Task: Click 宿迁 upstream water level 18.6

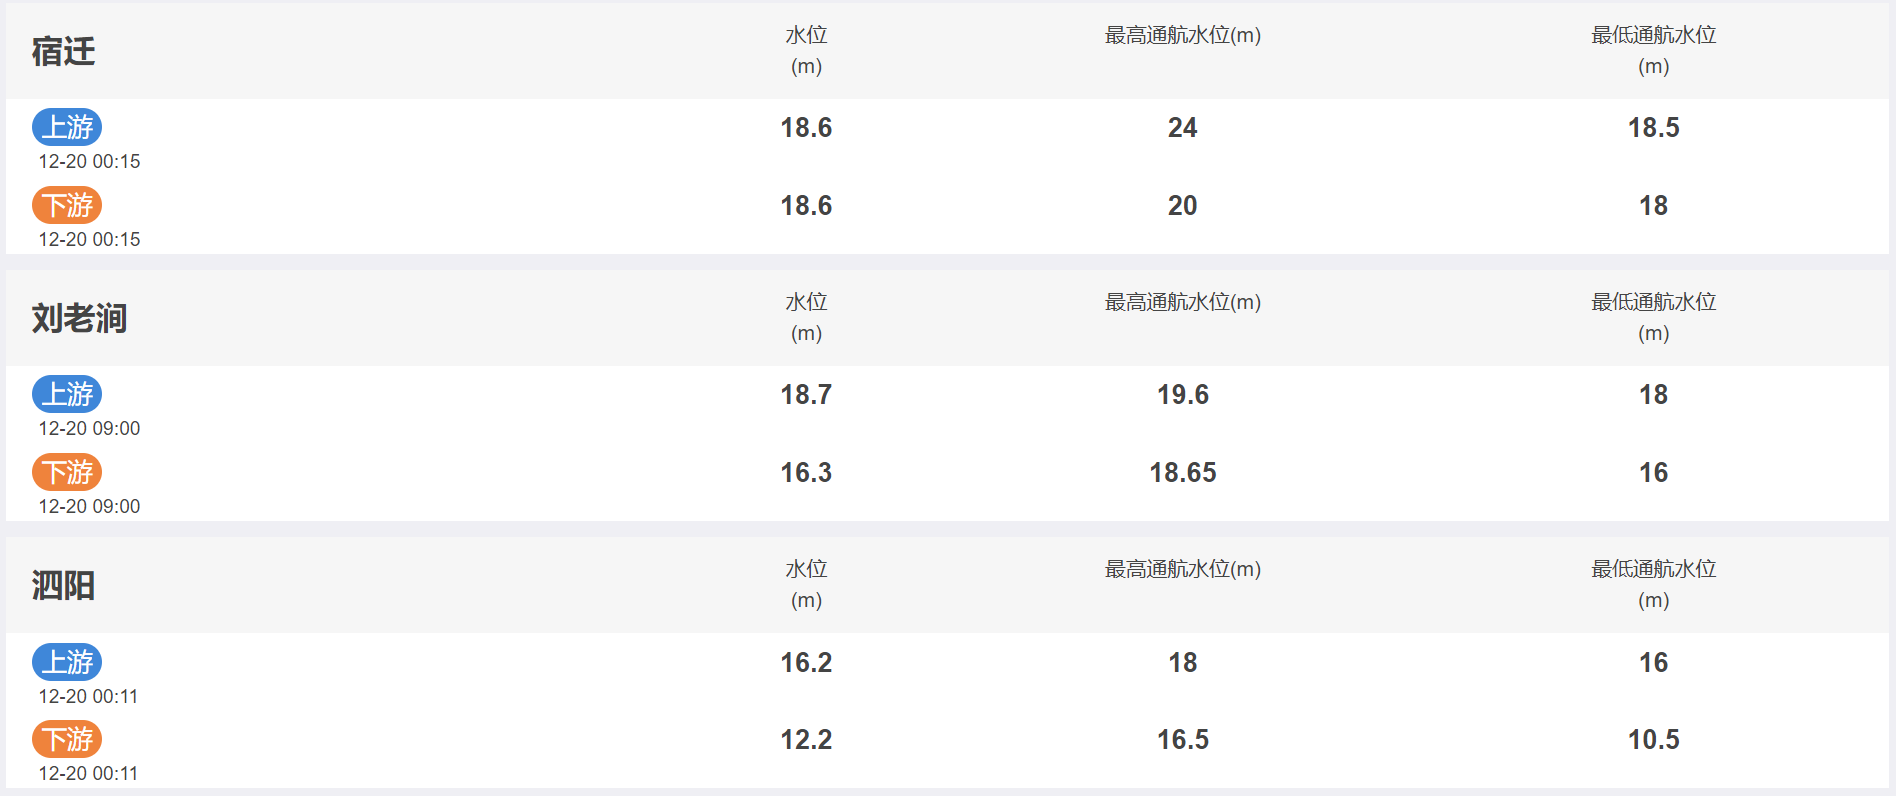Action: coord(806,128)
